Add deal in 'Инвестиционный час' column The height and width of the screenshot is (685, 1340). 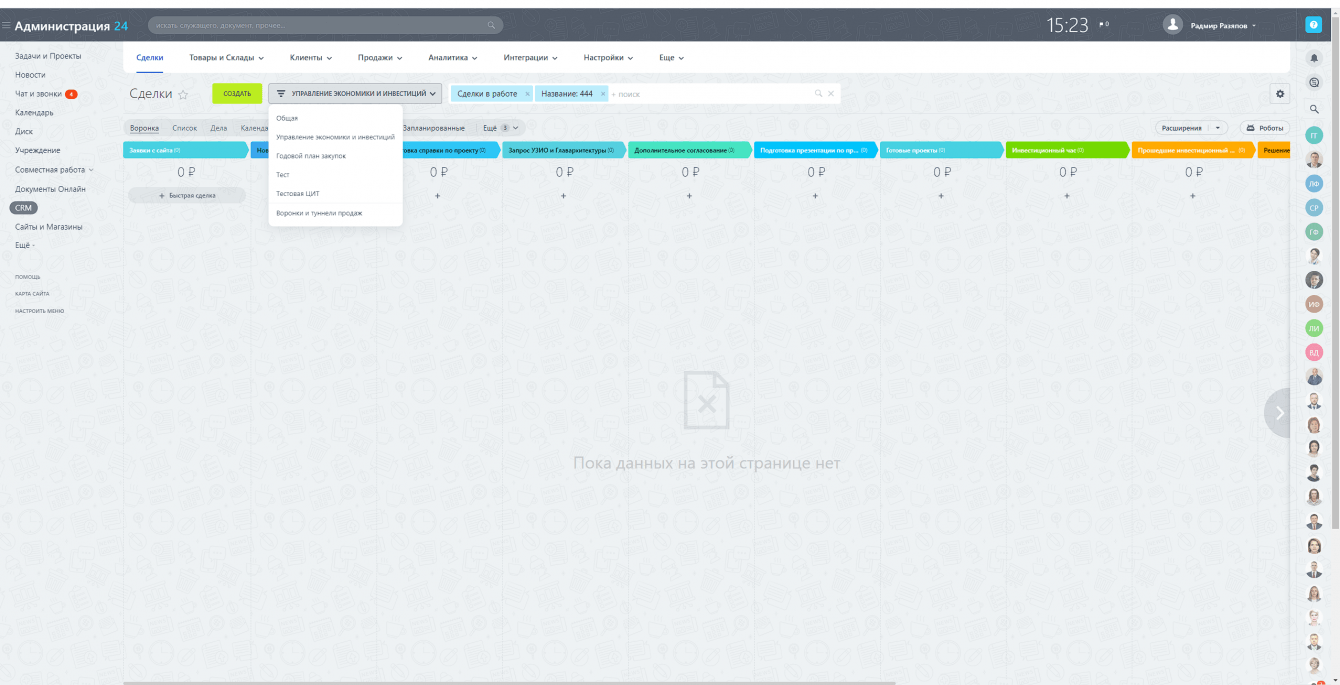pyautogui.click(x=1067, y=196)
